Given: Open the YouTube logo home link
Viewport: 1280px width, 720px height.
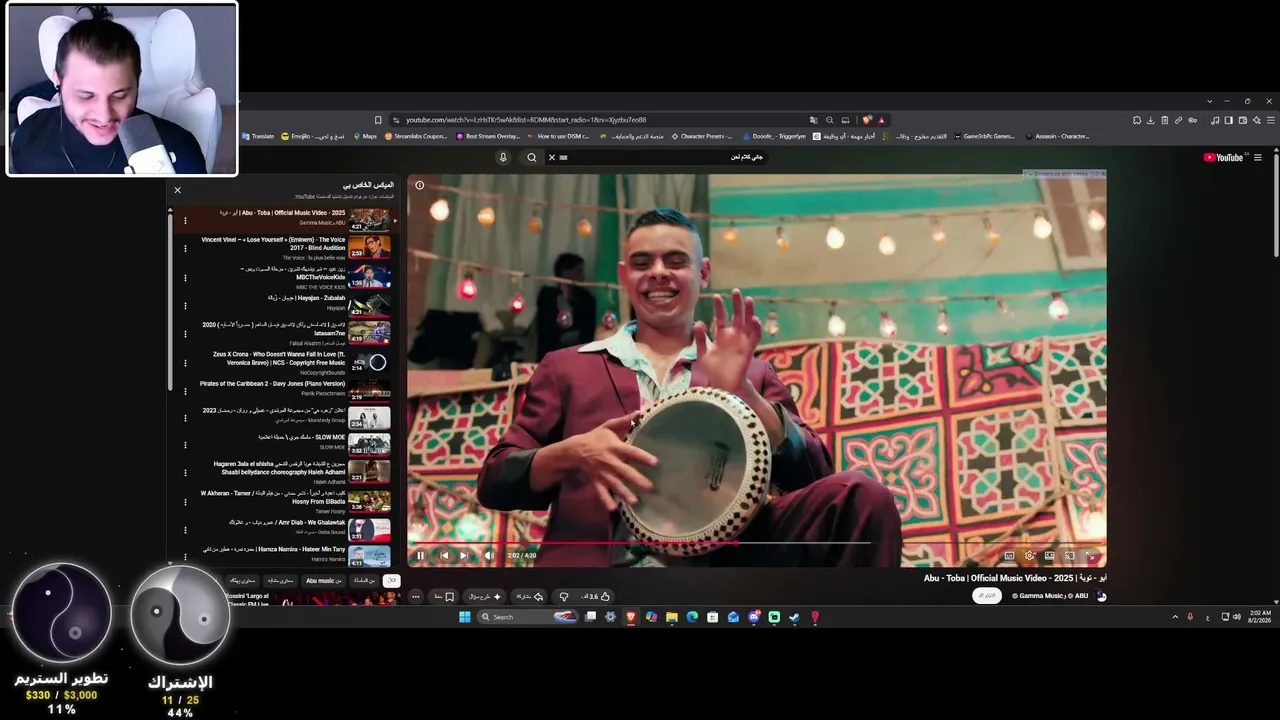Looking at the screenshot, I should [x=1223, y=157].
